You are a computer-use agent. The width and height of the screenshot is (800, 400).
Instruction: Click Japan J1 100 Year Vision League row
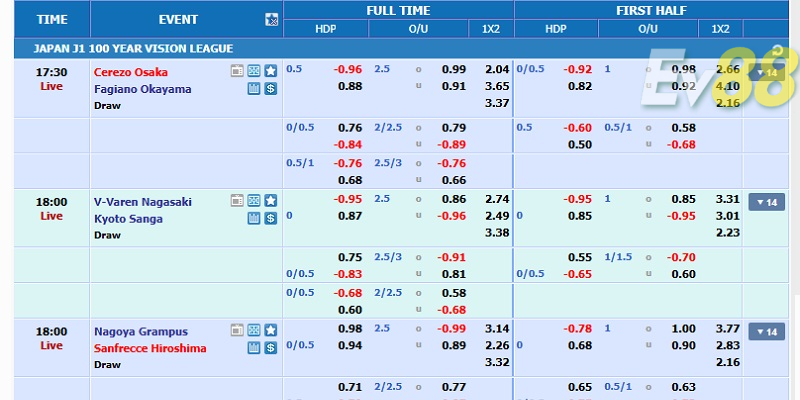[x=135, y=48]
